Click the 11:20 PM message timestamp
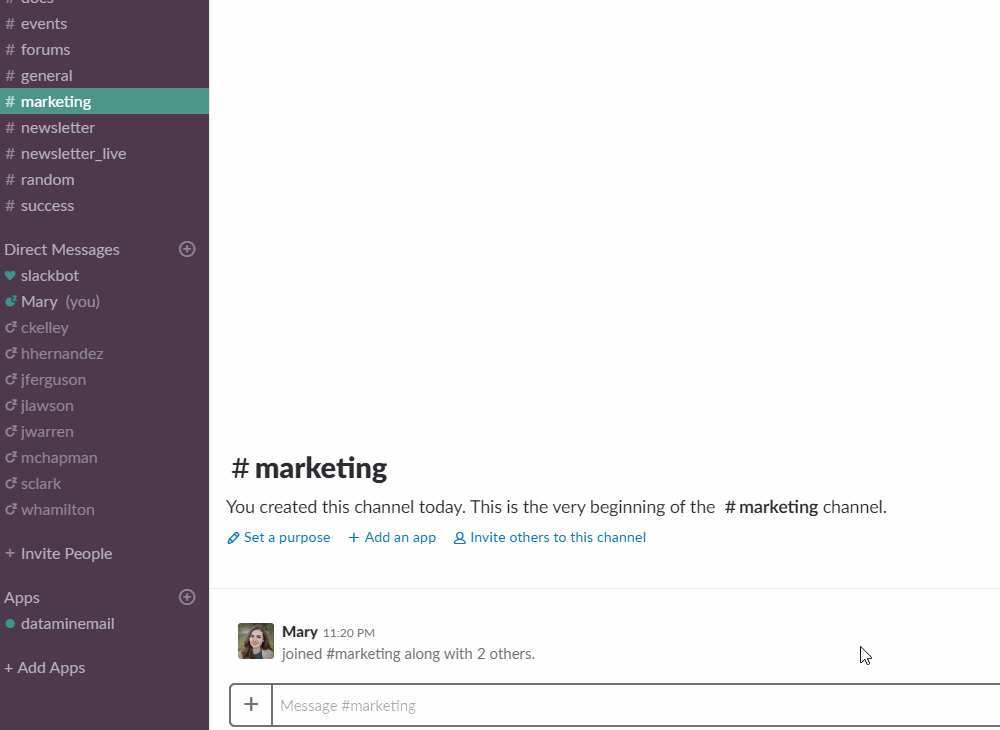This screenshot has height=730, width=1000. coord(349,633)
